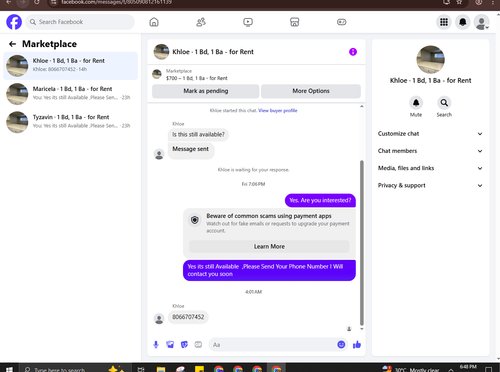Open the Facebook logo home link

[14, 22]
